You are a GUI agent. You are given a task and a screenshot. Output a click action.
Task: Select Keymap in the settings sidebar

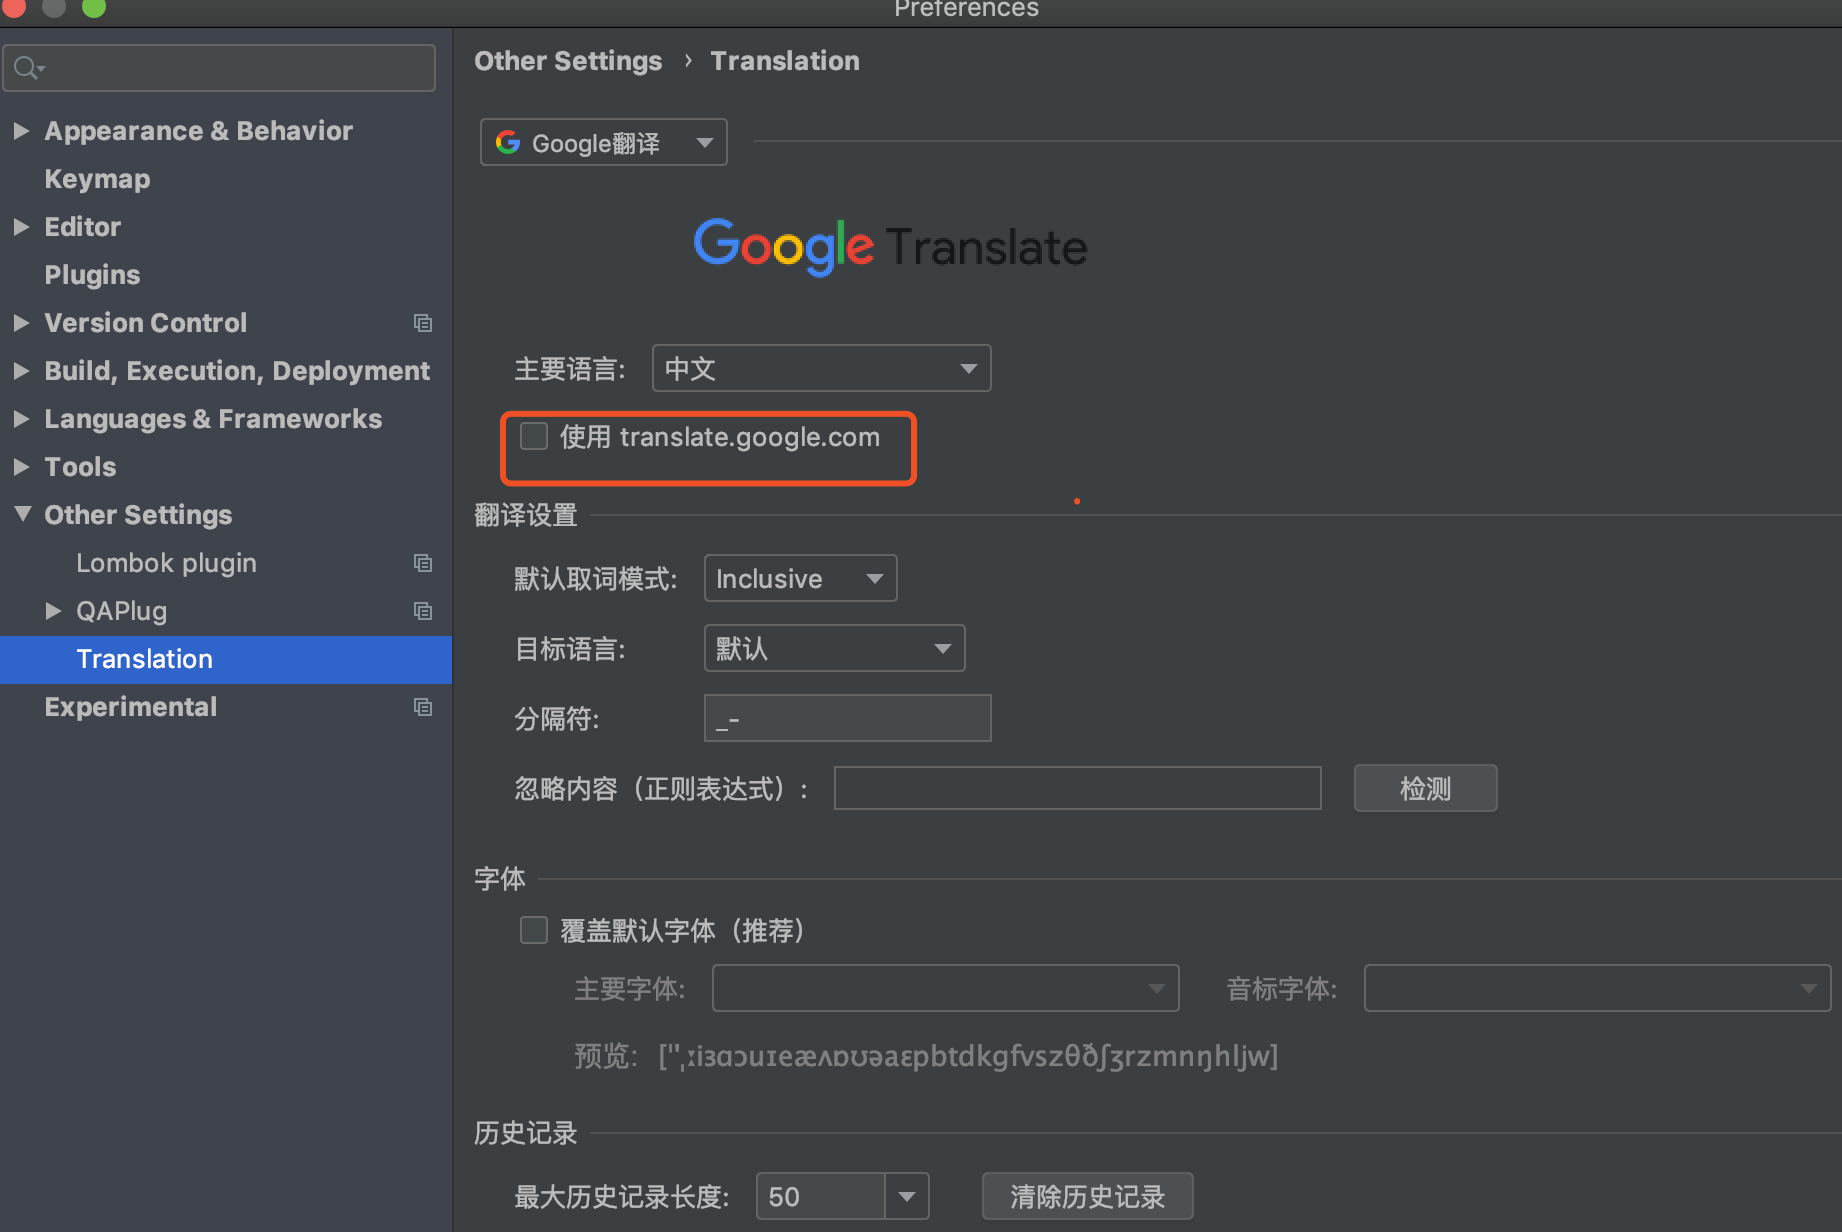(x=97, y=178)
